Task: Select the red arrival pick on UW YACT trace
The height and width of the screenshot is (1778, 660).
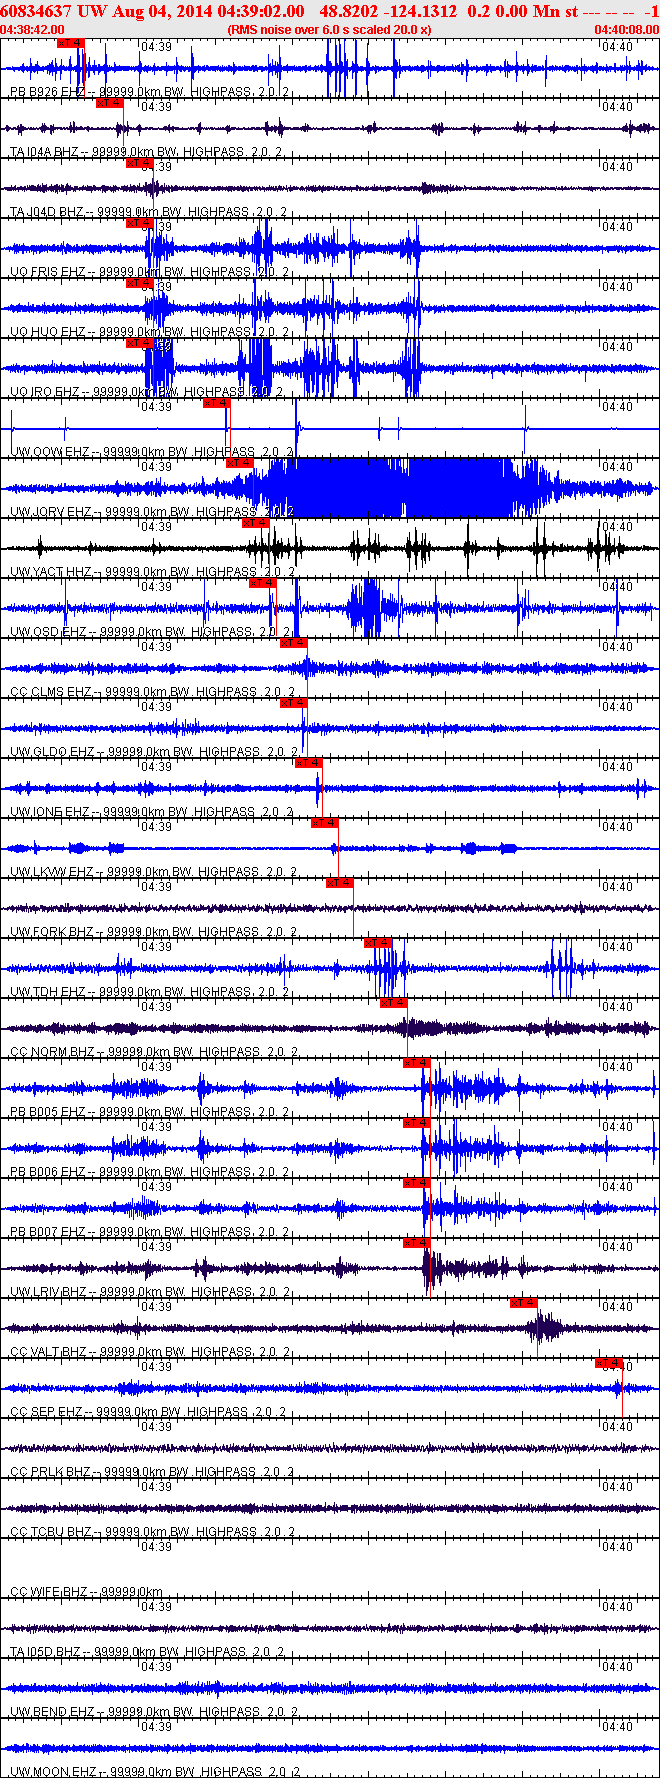Action: [256, 523]
